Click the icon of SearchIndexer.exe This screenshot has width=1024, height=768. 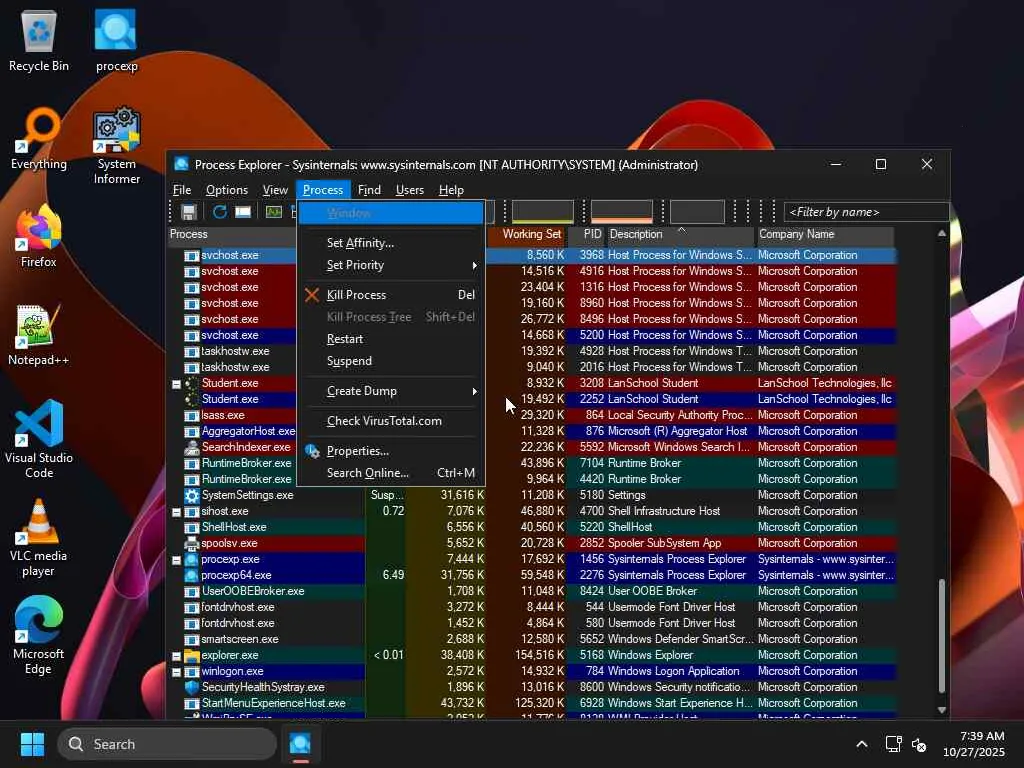(x=191, y=447)
